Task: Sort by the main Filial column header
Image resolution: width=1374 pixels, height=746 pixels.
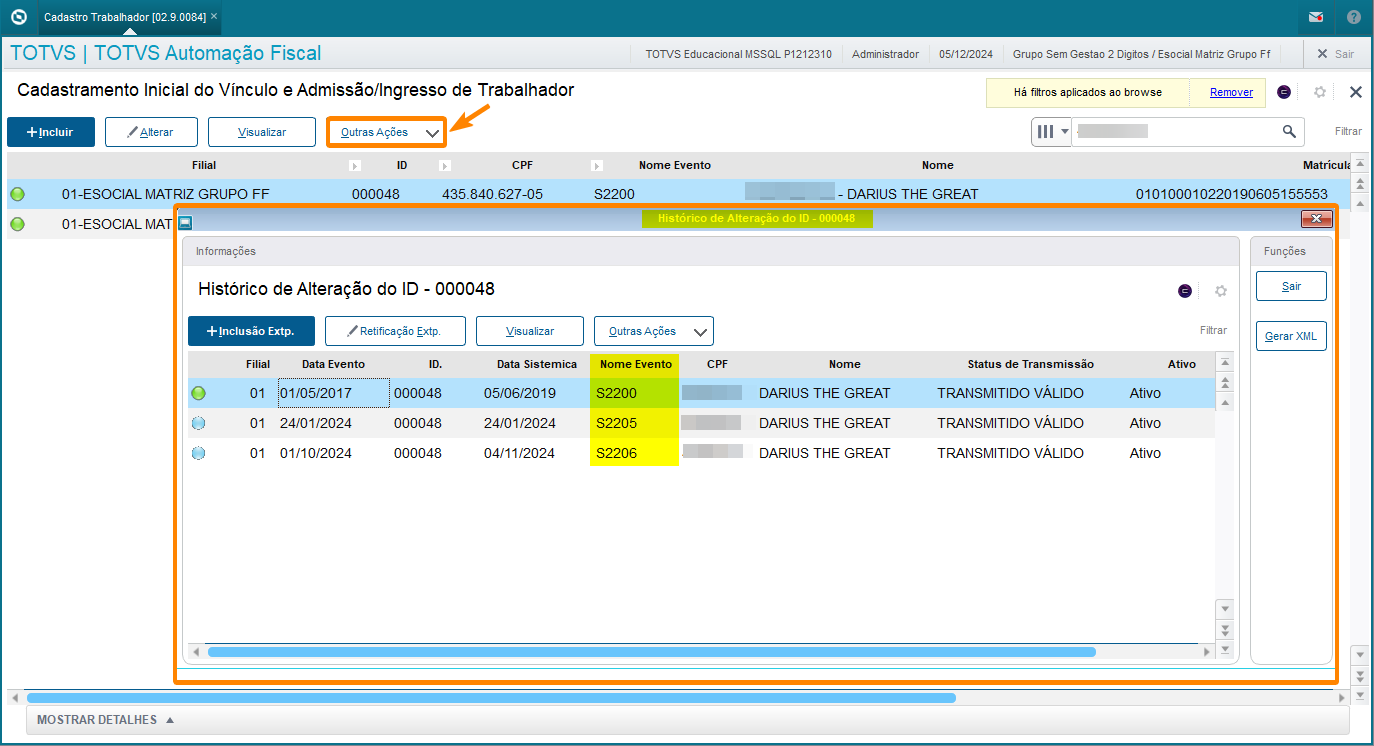Action: (x=203, y=165)
